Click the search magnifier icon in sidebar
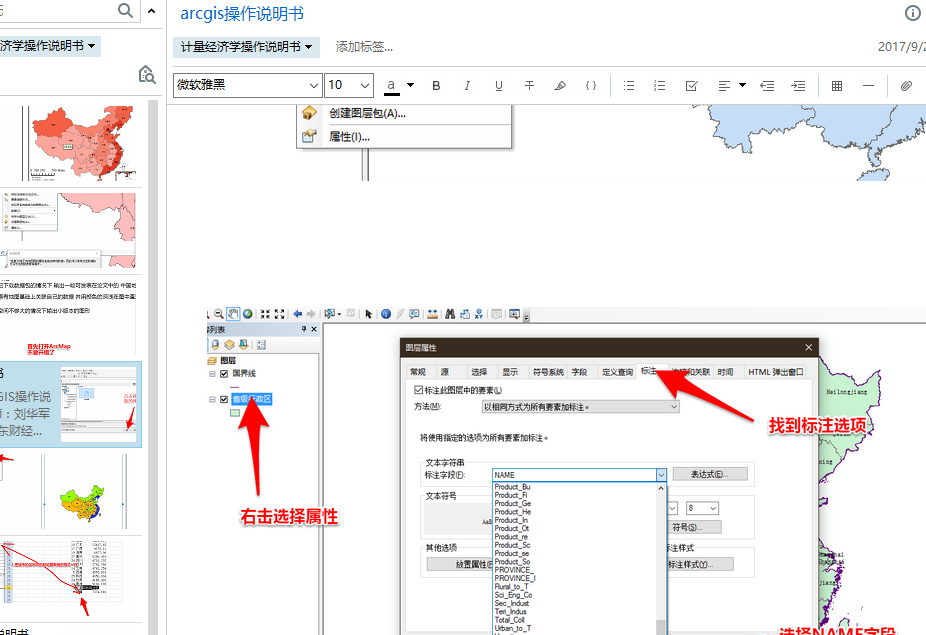926x635 pixels. point(125,10)
